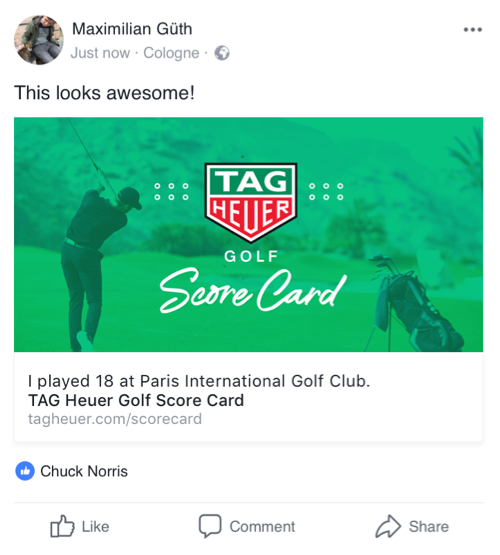
Task: Open Chuck Norris in the likes list
Action: tap(84, 471)
